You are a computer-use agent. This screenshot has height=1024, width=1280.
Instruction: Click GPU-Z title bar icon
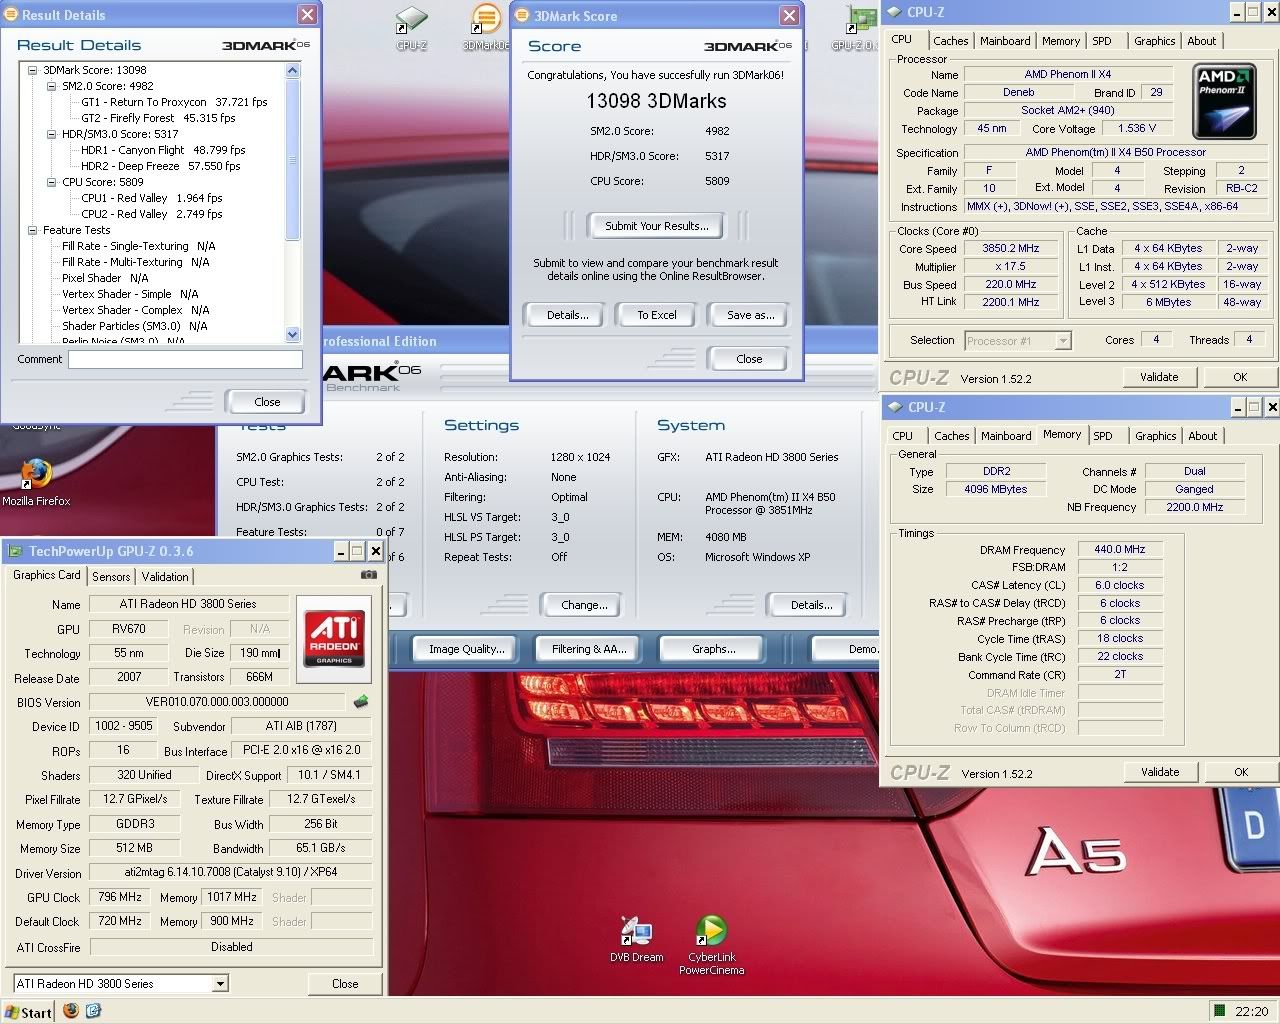click(x=15, y=551)
